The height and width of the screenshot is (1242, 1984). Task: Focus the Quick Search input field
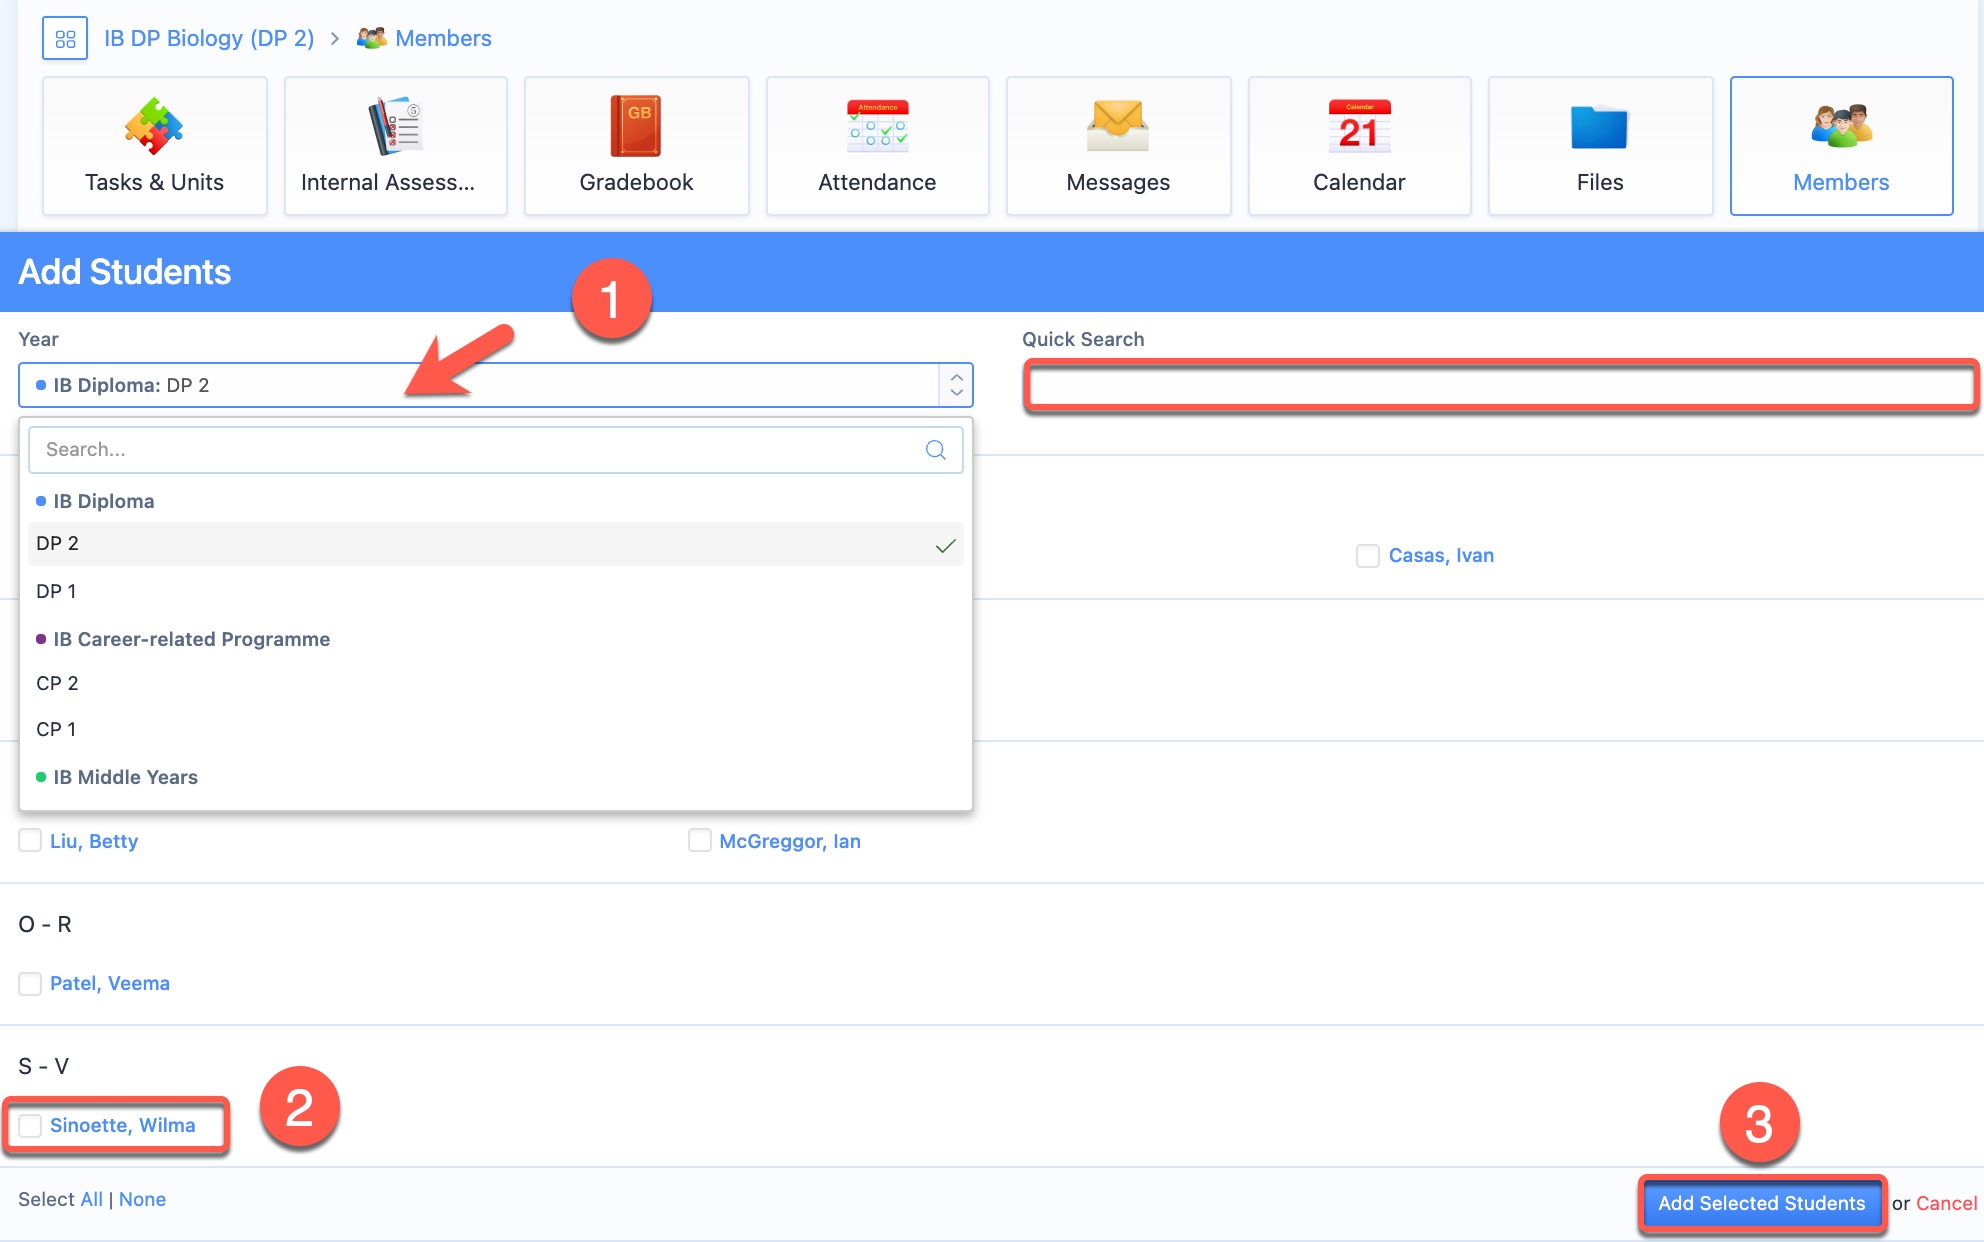[1500, 385]
